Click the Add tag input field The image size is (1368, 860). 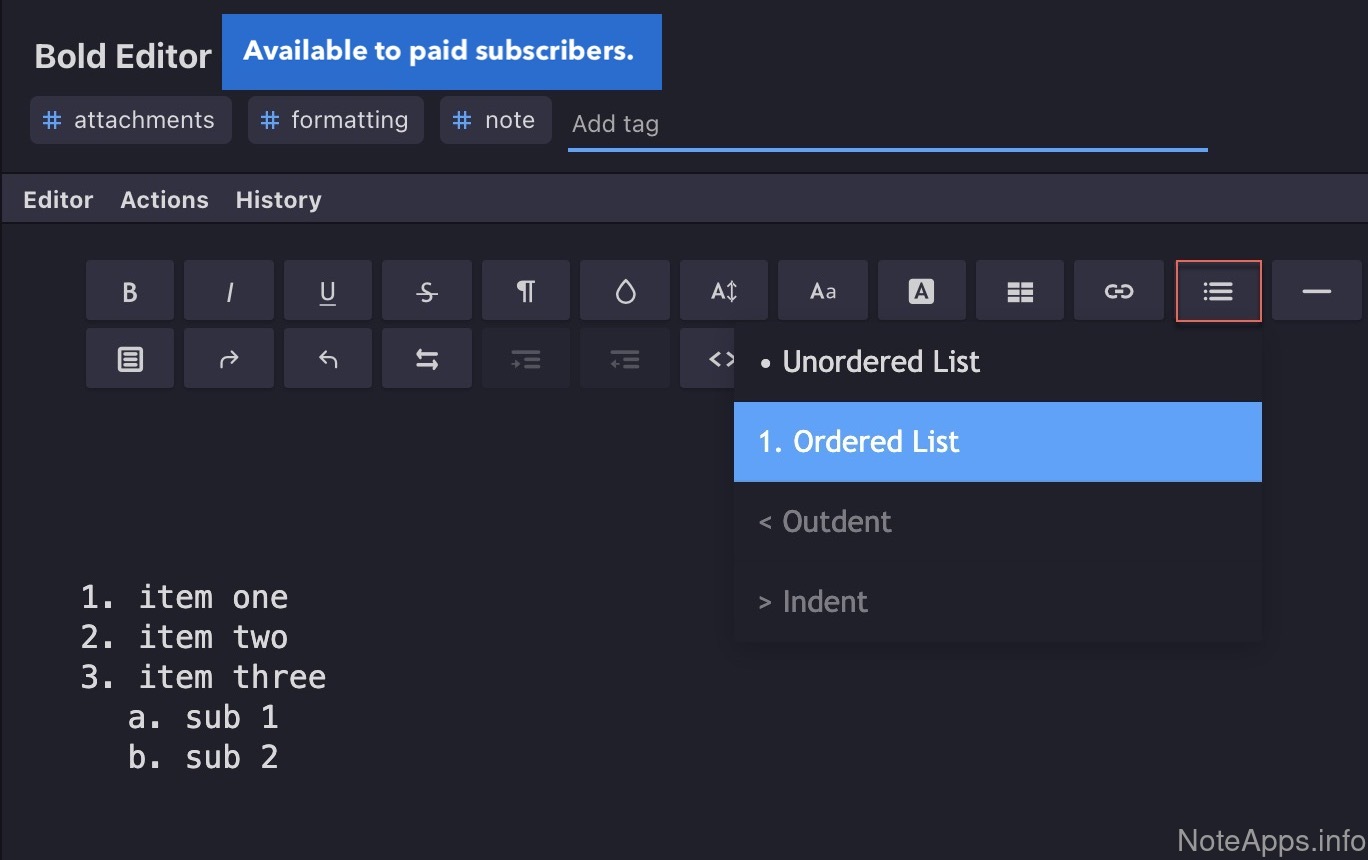coord(886,125)
